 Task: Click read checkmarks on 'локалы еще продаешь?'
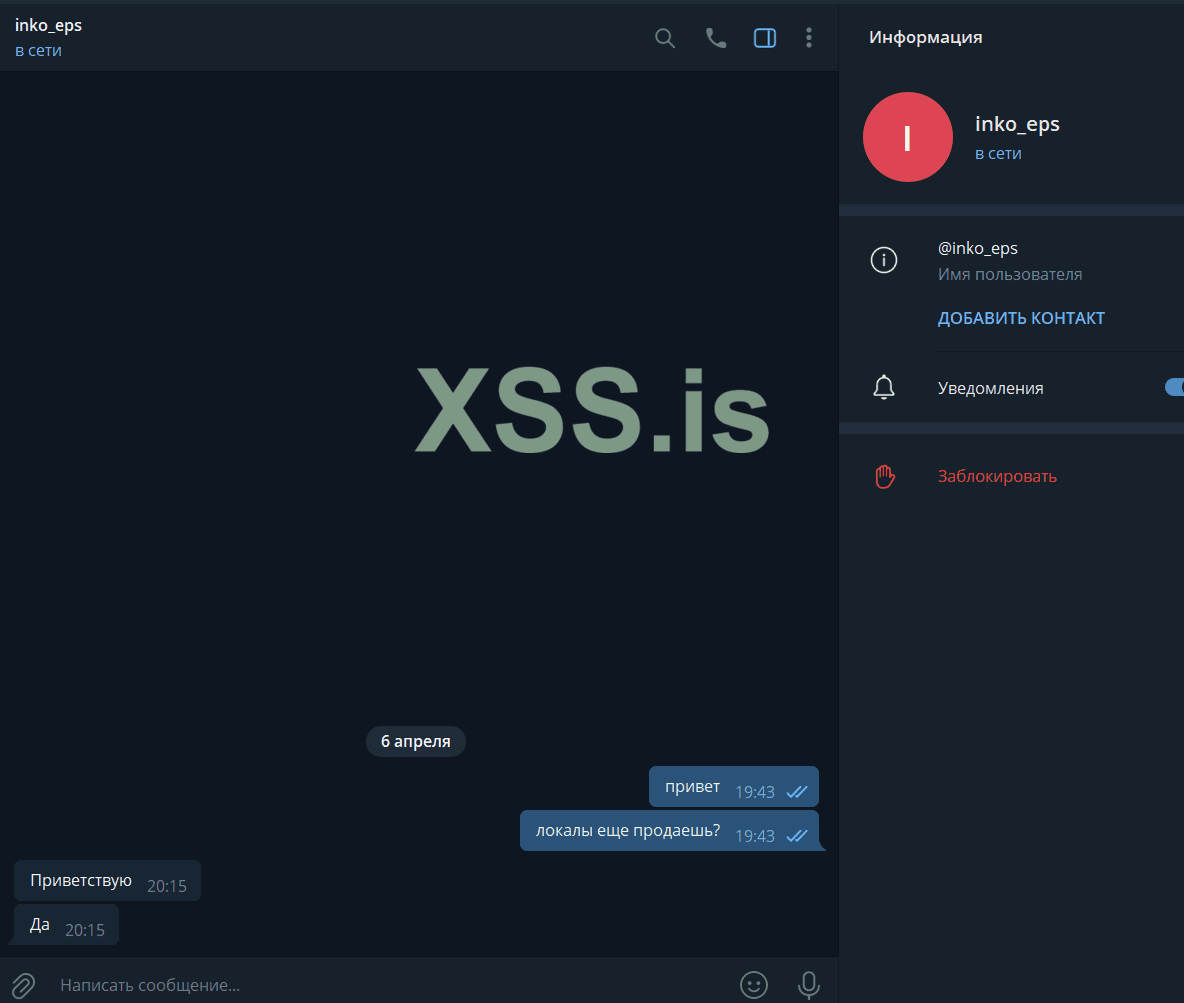797,835
